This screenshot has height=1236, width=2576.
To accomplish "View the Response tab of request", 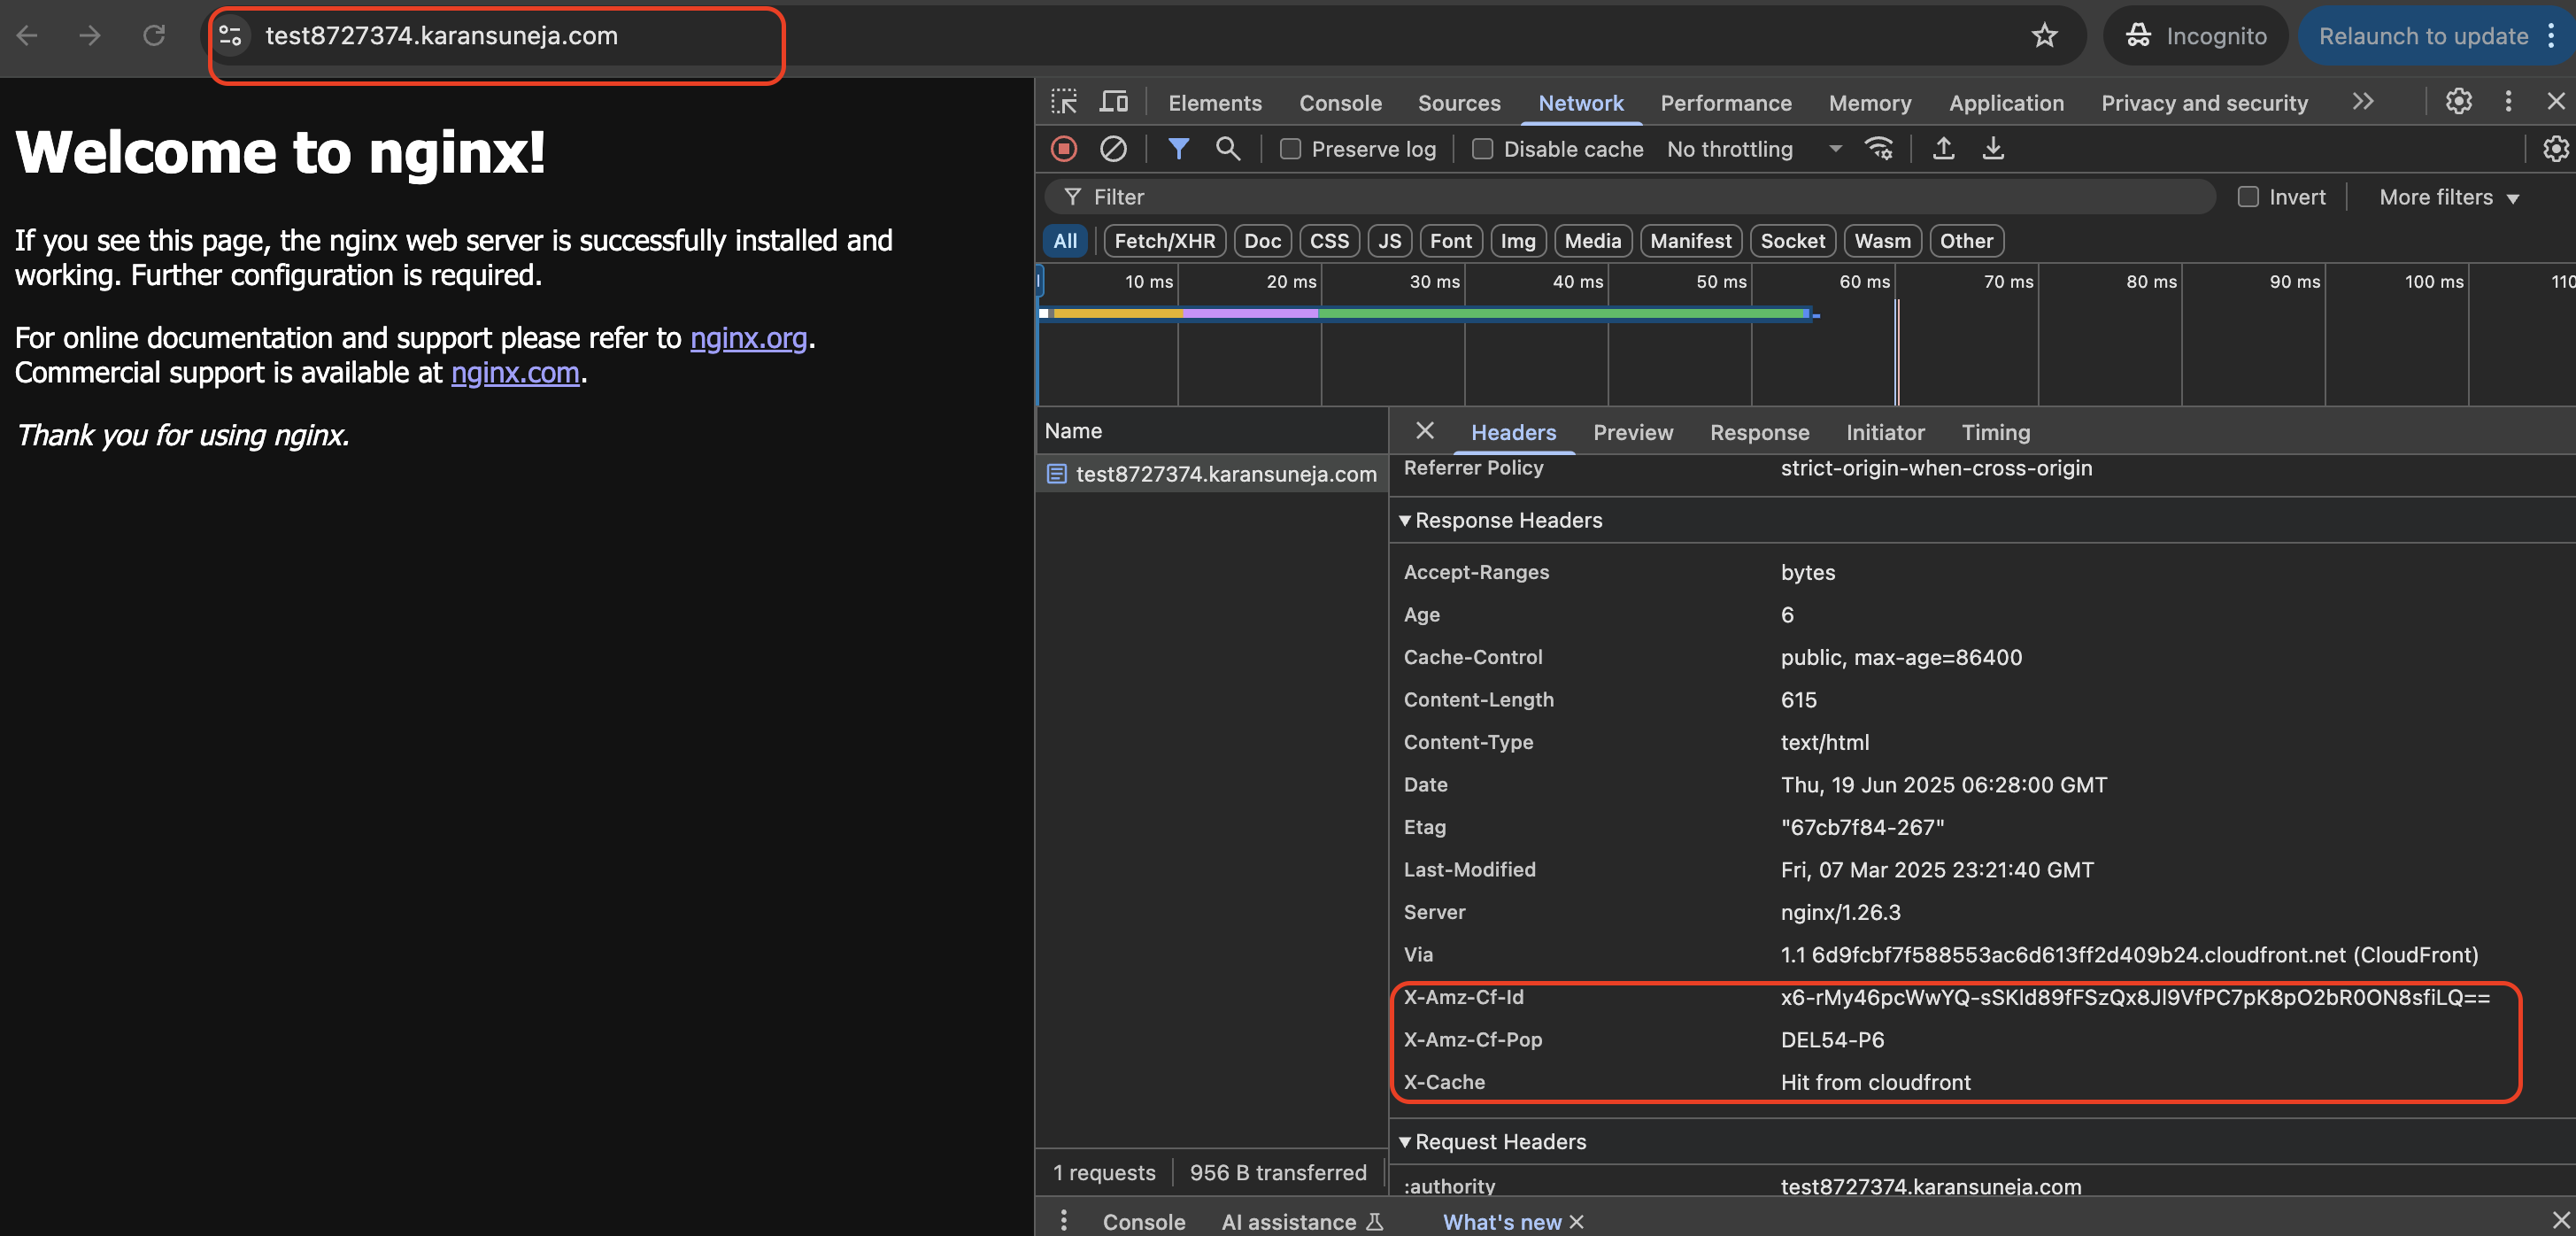I will click(1759, 432).
